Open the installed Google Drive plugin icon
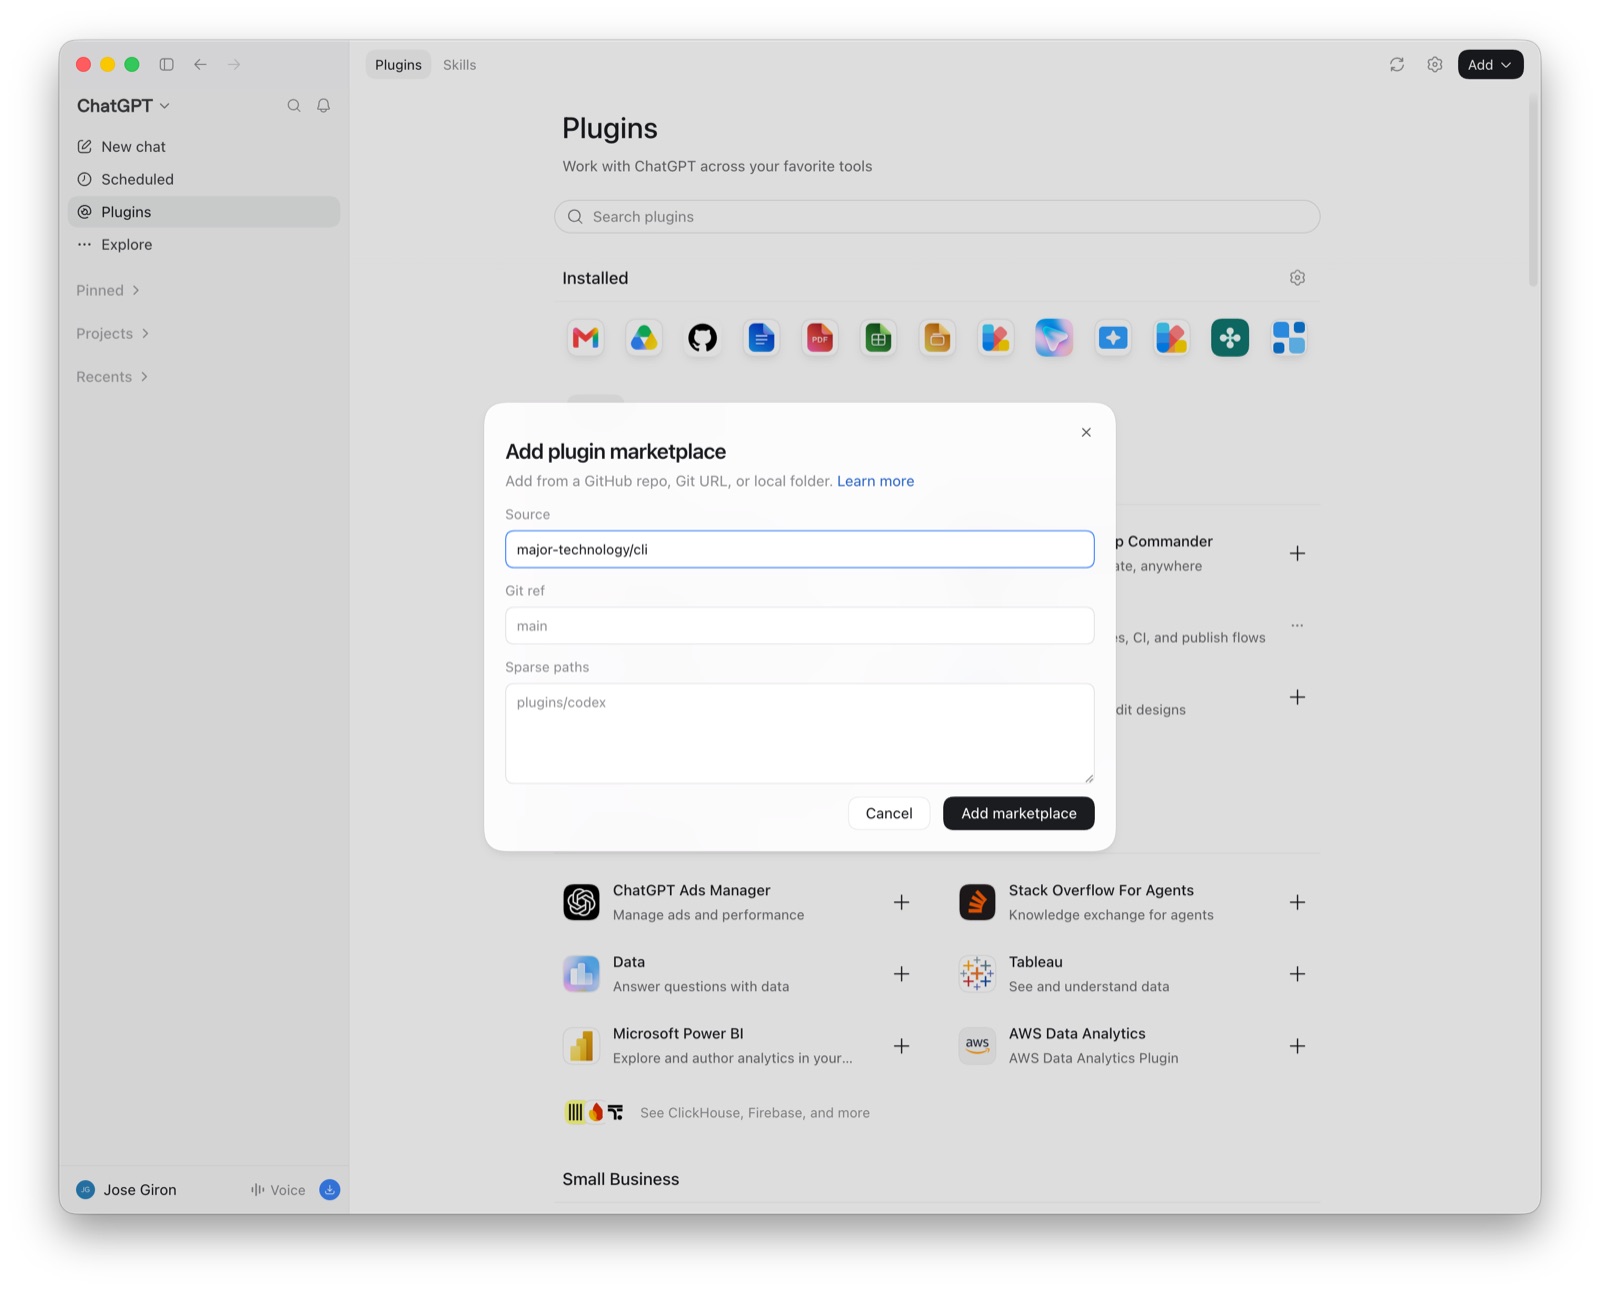This screenshot has height=1292, width=1600. pos(644,338)
